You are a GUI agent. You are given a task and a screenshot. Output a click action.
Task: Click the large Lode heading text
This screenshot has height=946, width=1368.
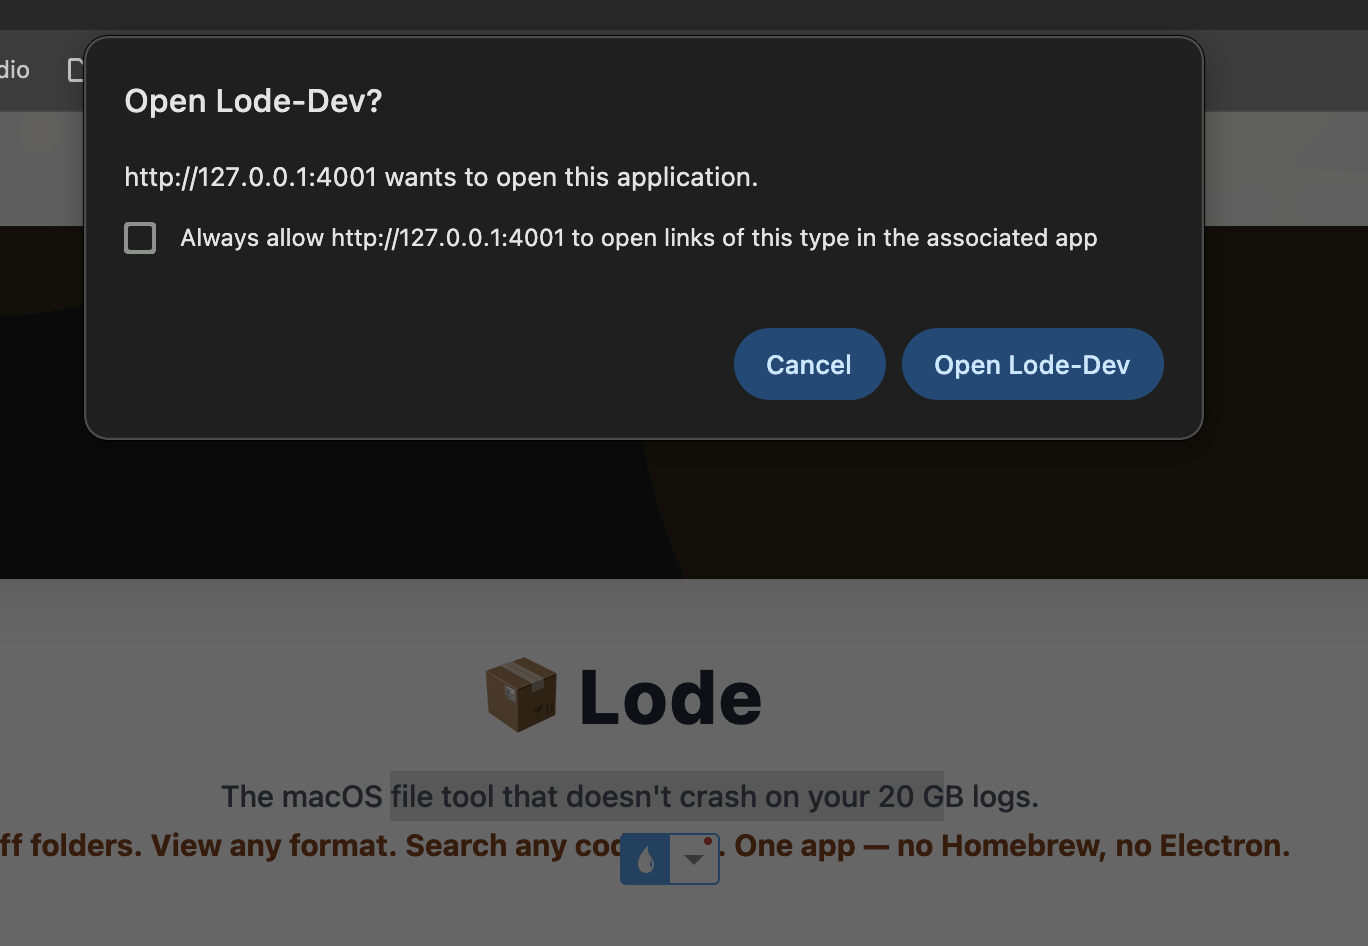[671, 697]
